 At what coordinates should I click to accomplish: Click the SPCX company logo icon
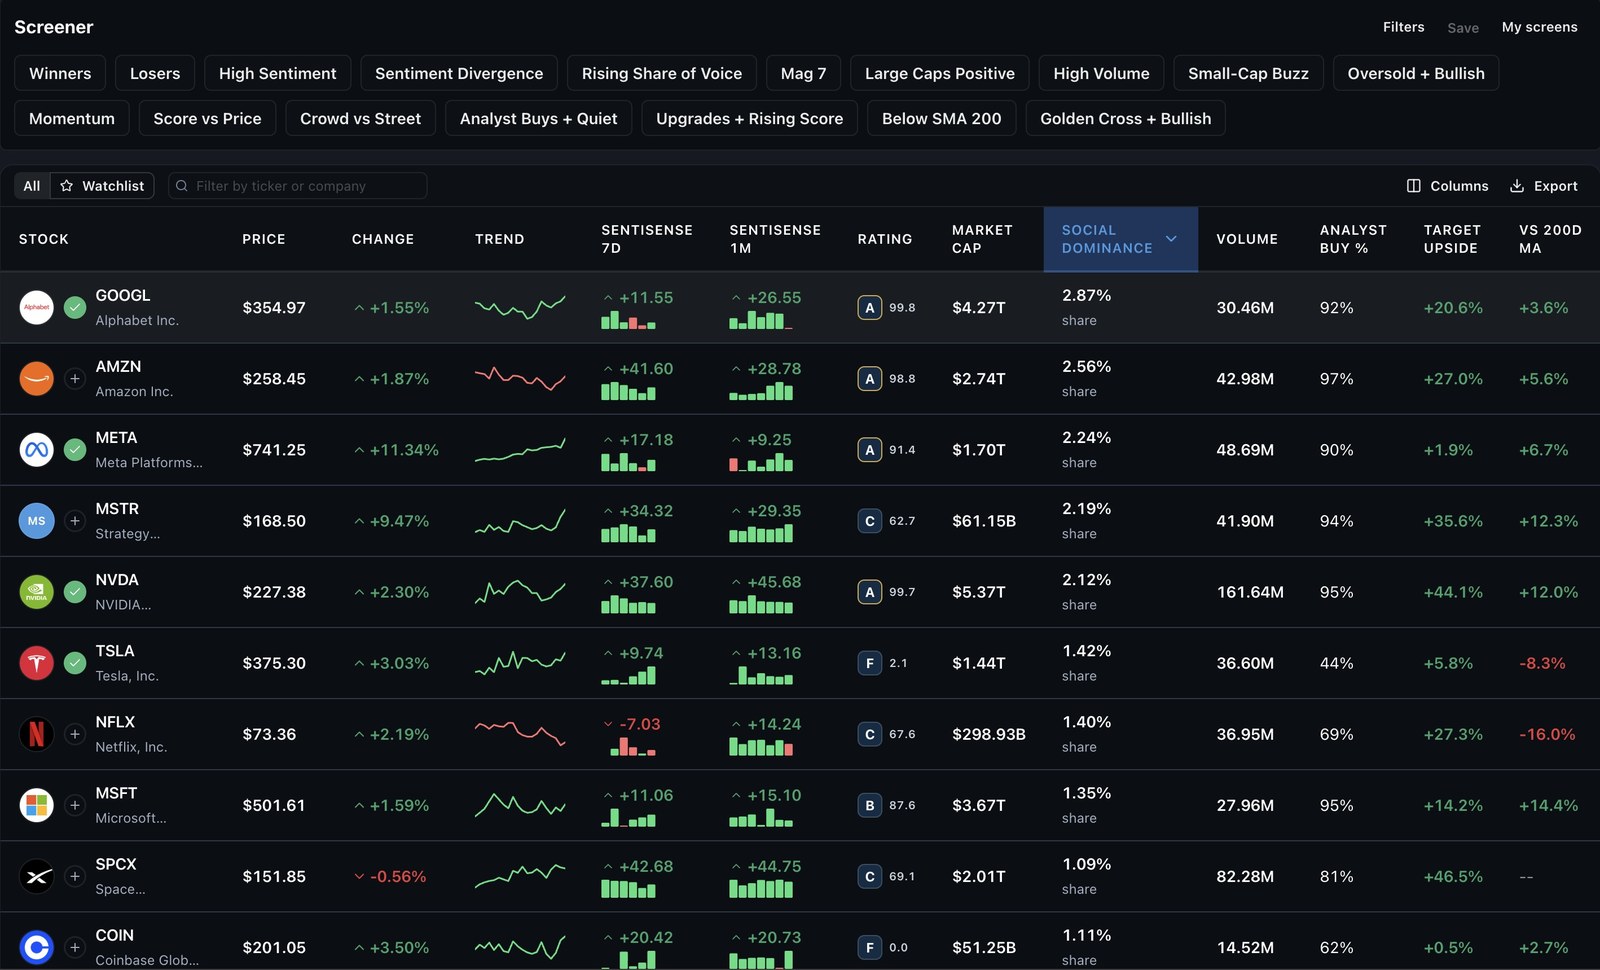click(x=37, y=875)
